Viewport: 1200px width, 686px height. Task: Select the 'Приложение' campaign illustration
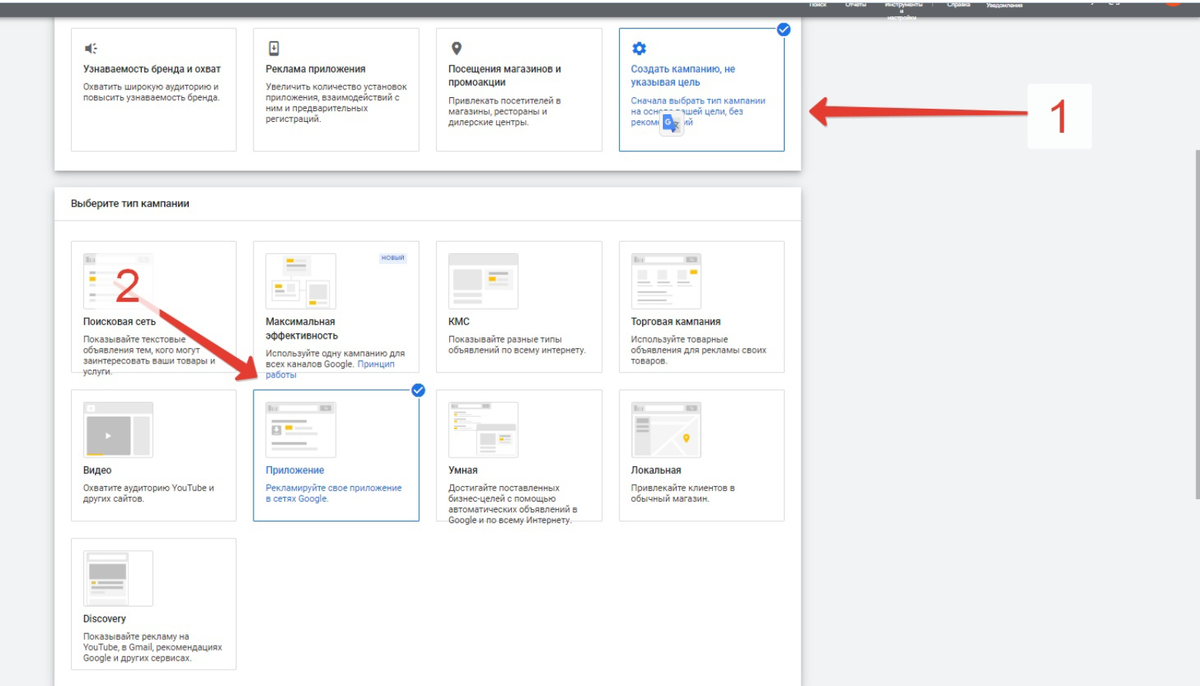tap(301, 430)
